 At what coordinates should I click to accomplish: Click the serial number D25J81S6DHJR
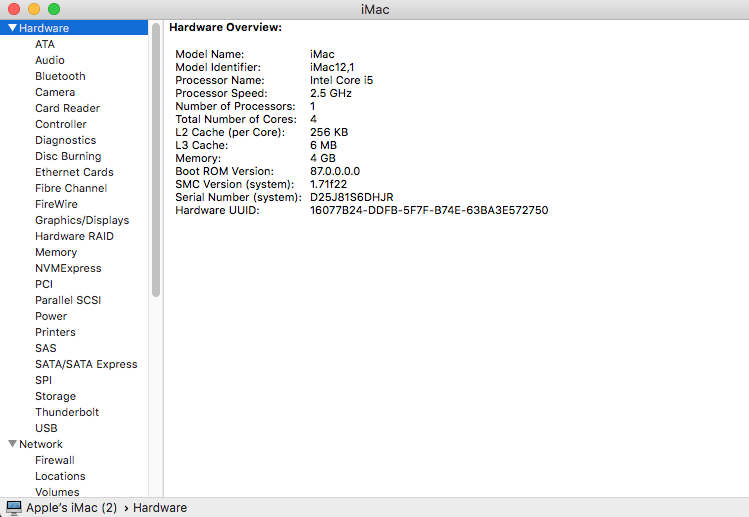point(352,197)
